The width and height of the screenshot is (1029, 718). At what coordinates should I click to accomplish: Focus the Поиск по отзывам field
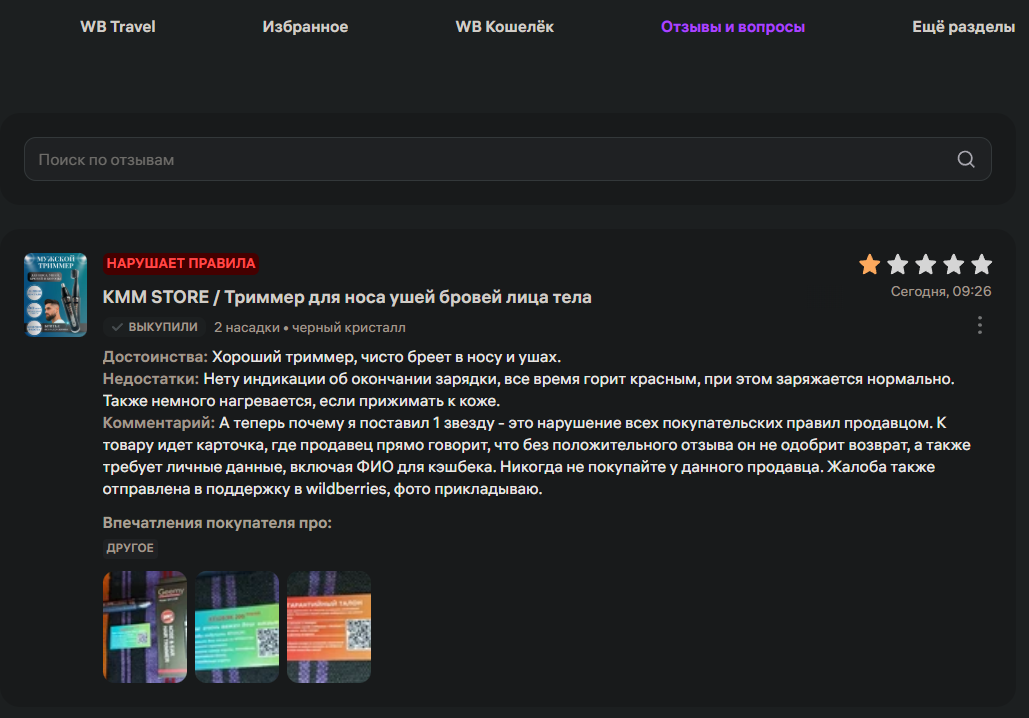[x=507, y=159]
